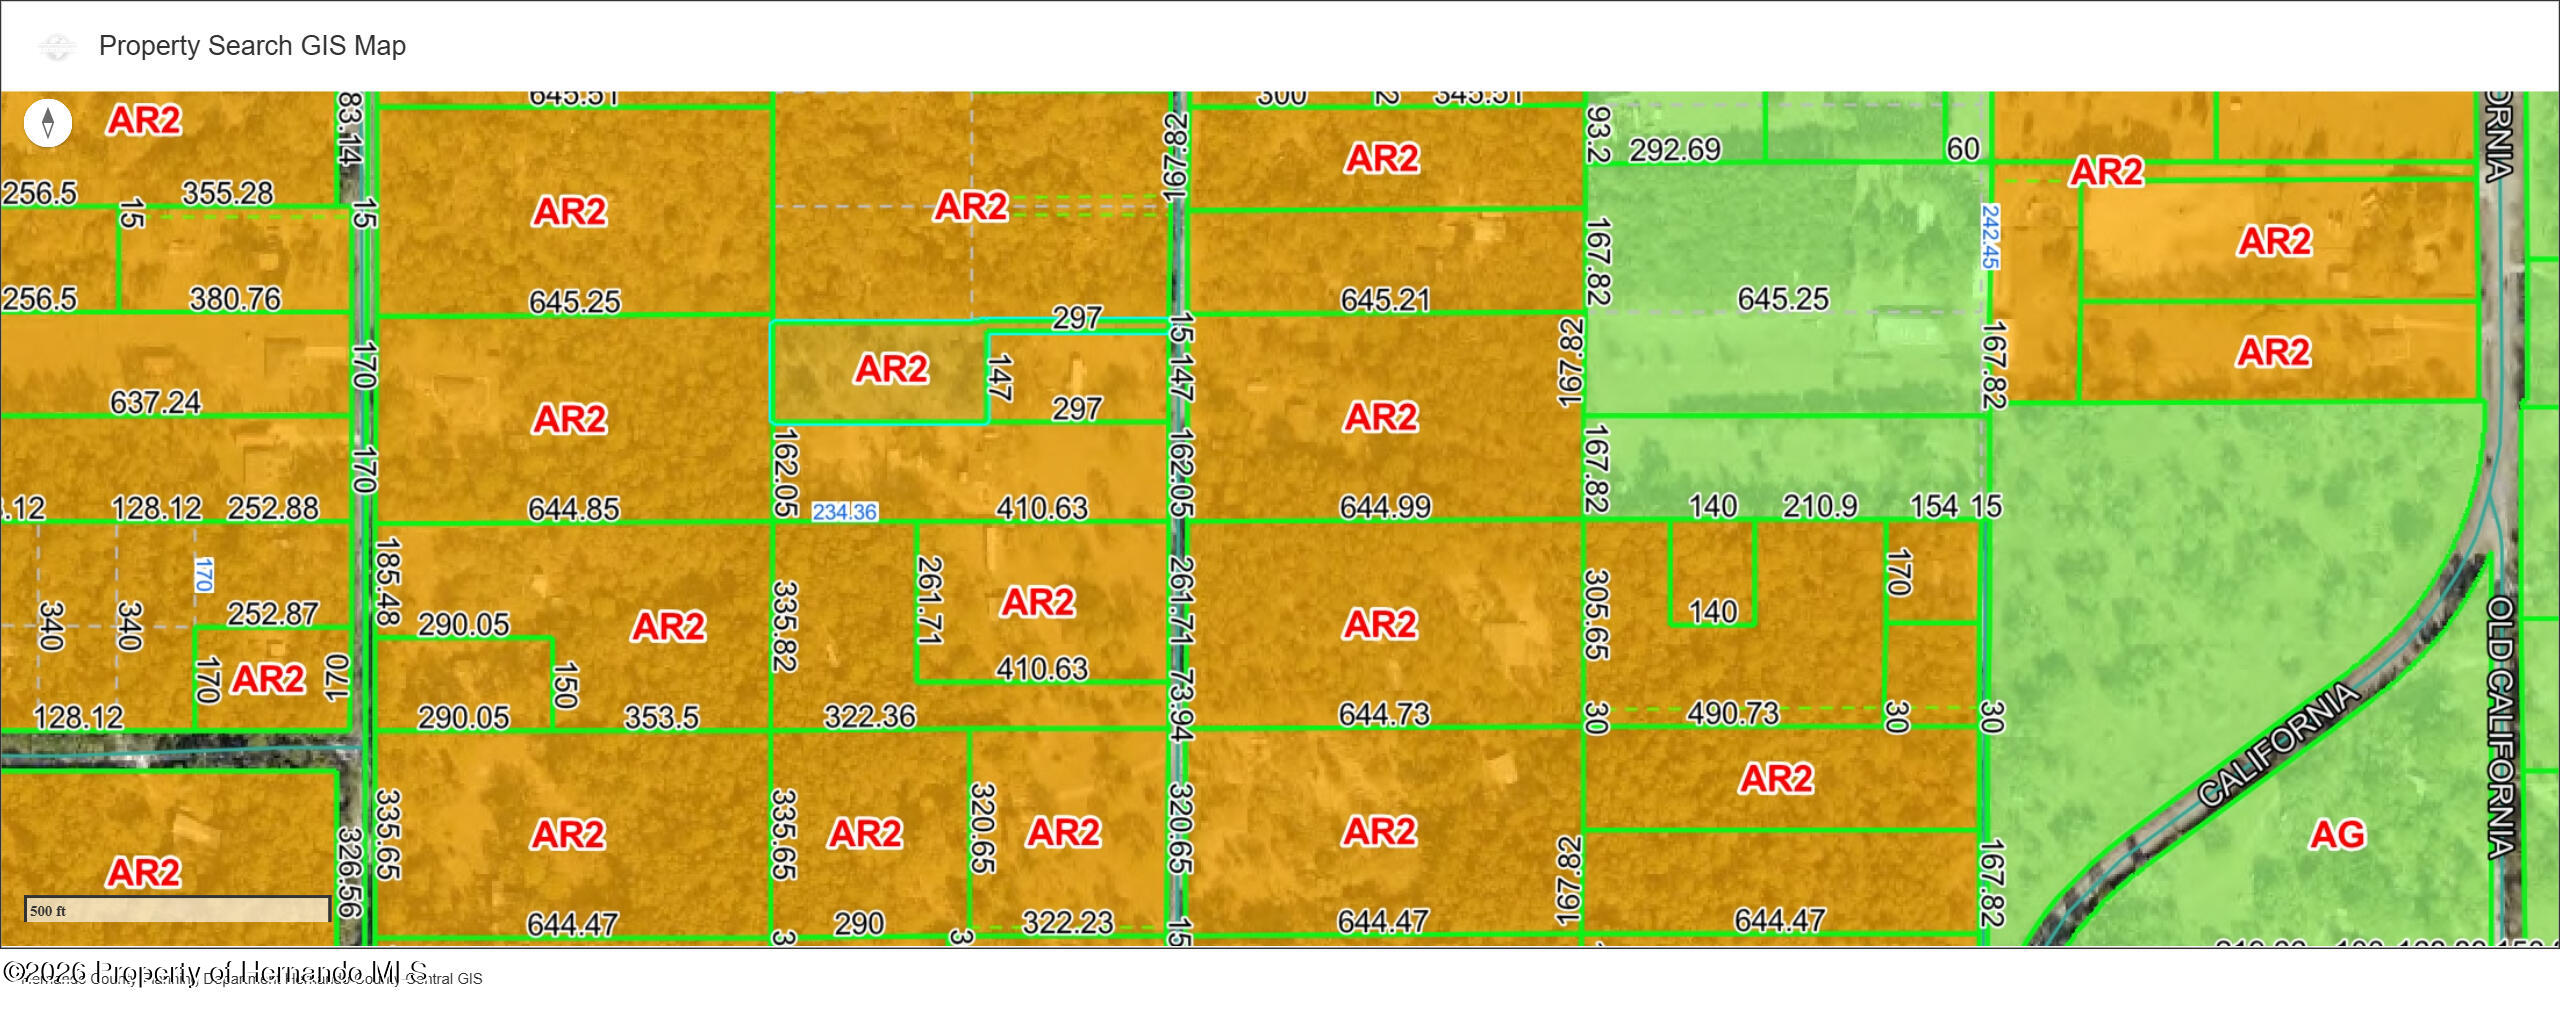Click the 644.73 parcel dimension
Viewport: 2560px width, 1018px height.
coord(1384,714)
